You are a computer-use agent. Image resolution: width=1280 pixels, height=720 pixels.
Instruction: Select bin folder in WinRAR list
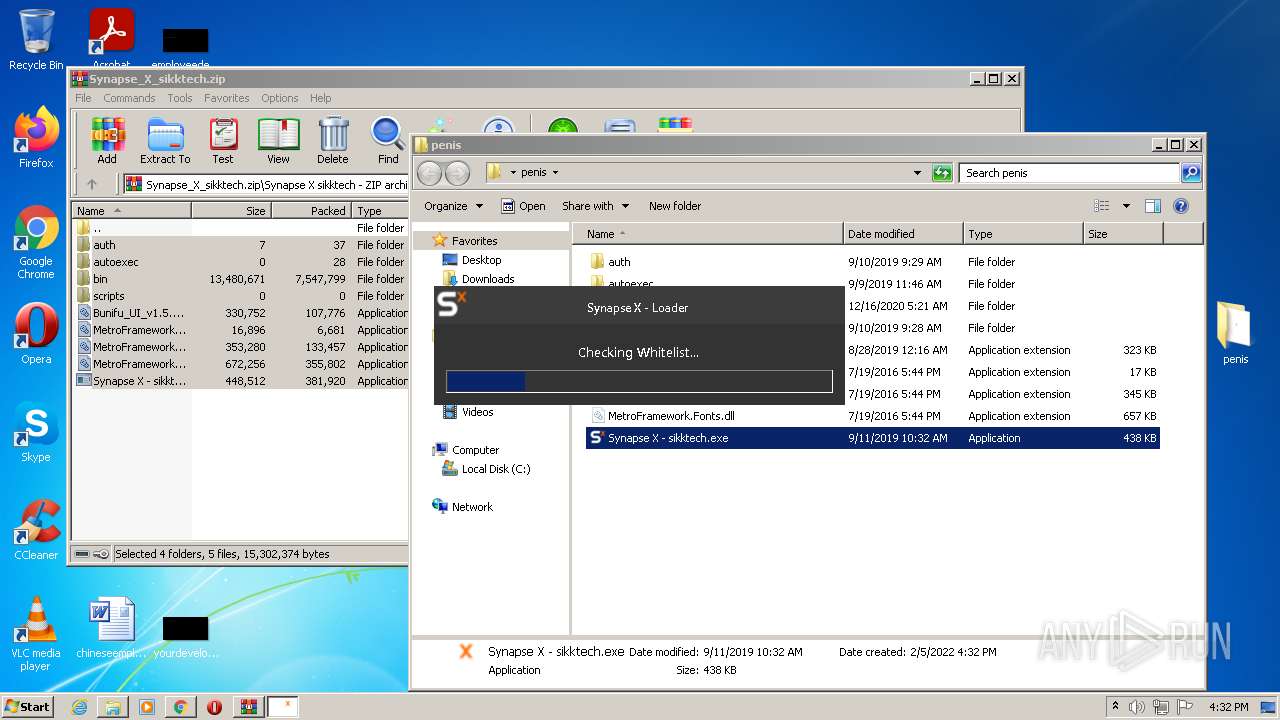pos(240,279)
